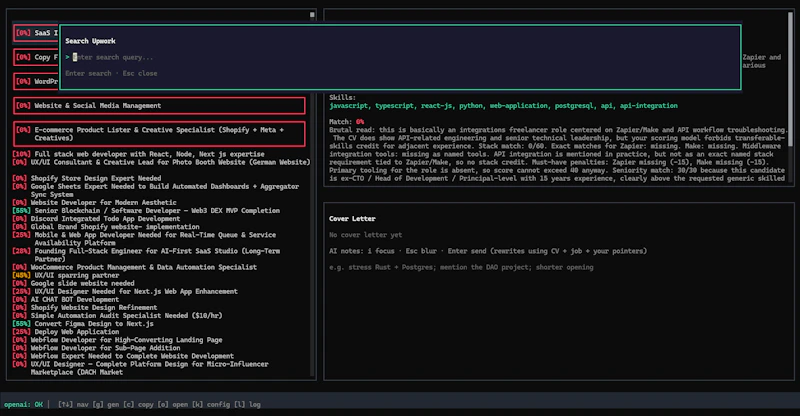Select Senior Blockchain / Software Developer job
Image resolution: width=800 pixels, height=416 pixels.
(x=146, y=211)
